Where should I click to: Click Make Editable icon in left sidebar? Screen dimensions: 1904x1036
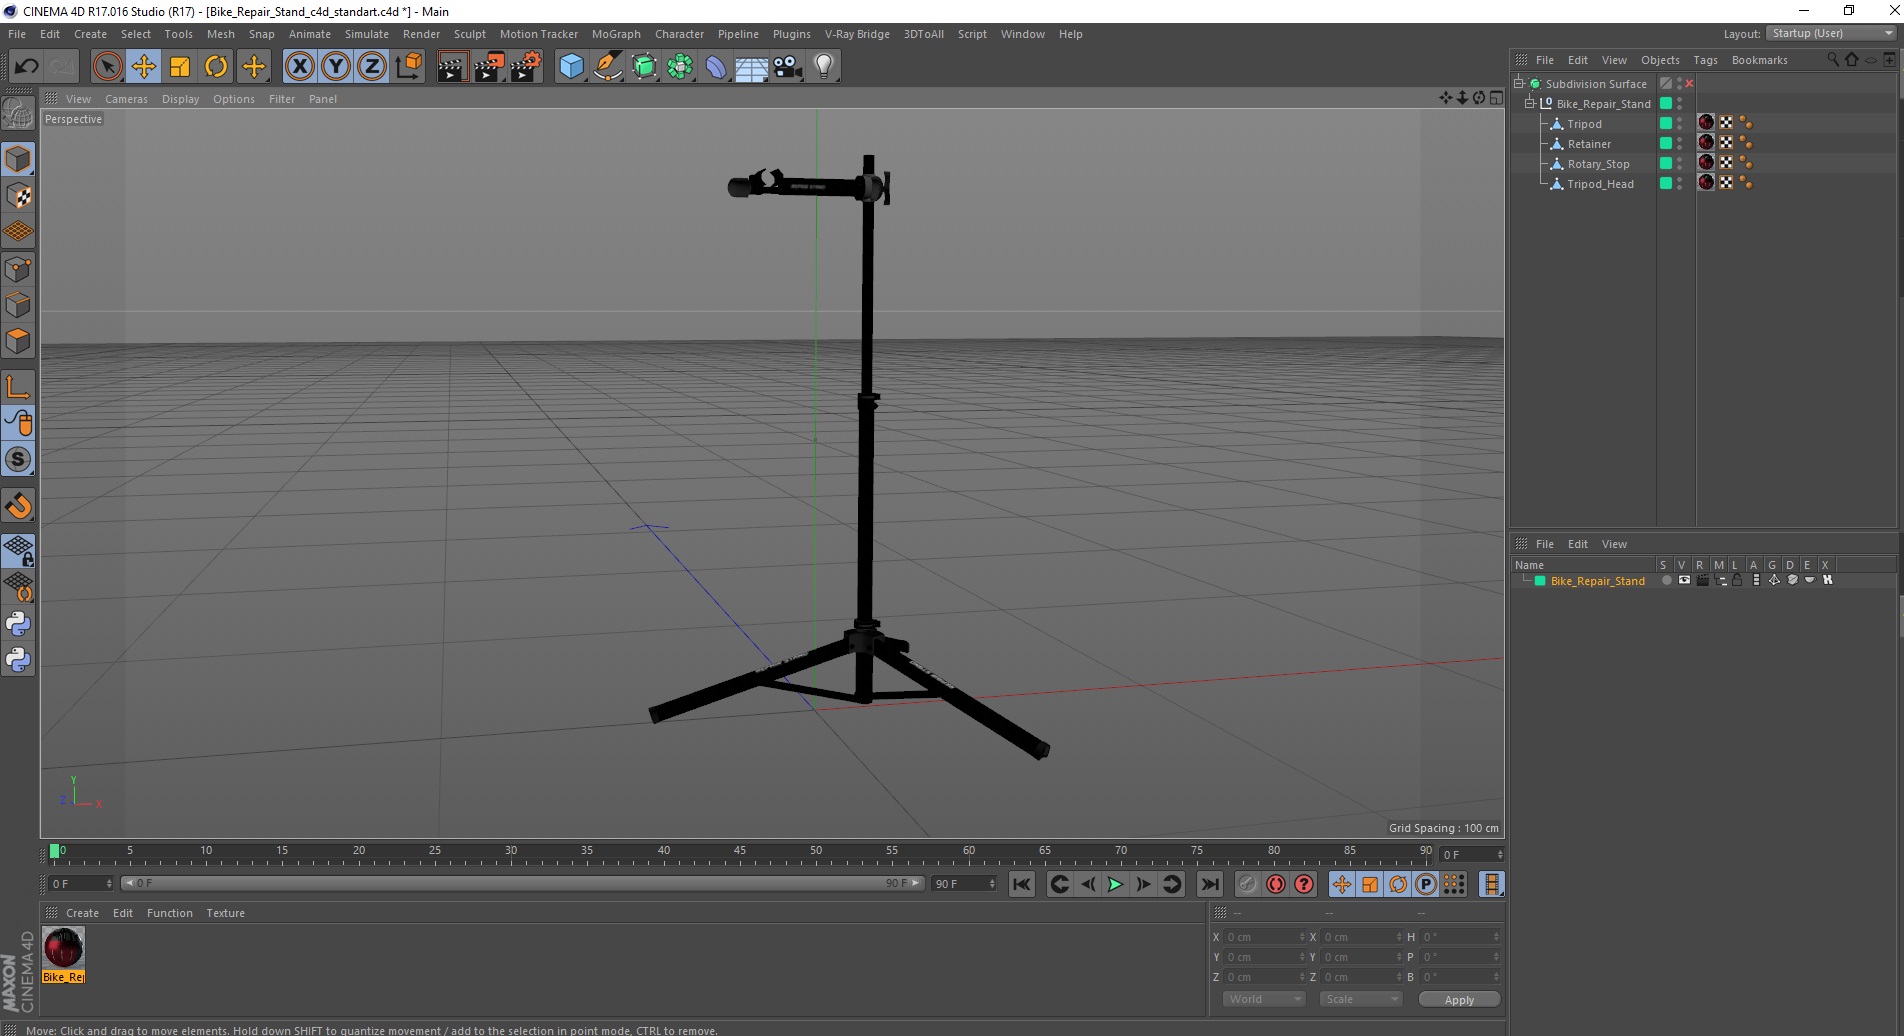pyautogui.click(x=18, y=114)
